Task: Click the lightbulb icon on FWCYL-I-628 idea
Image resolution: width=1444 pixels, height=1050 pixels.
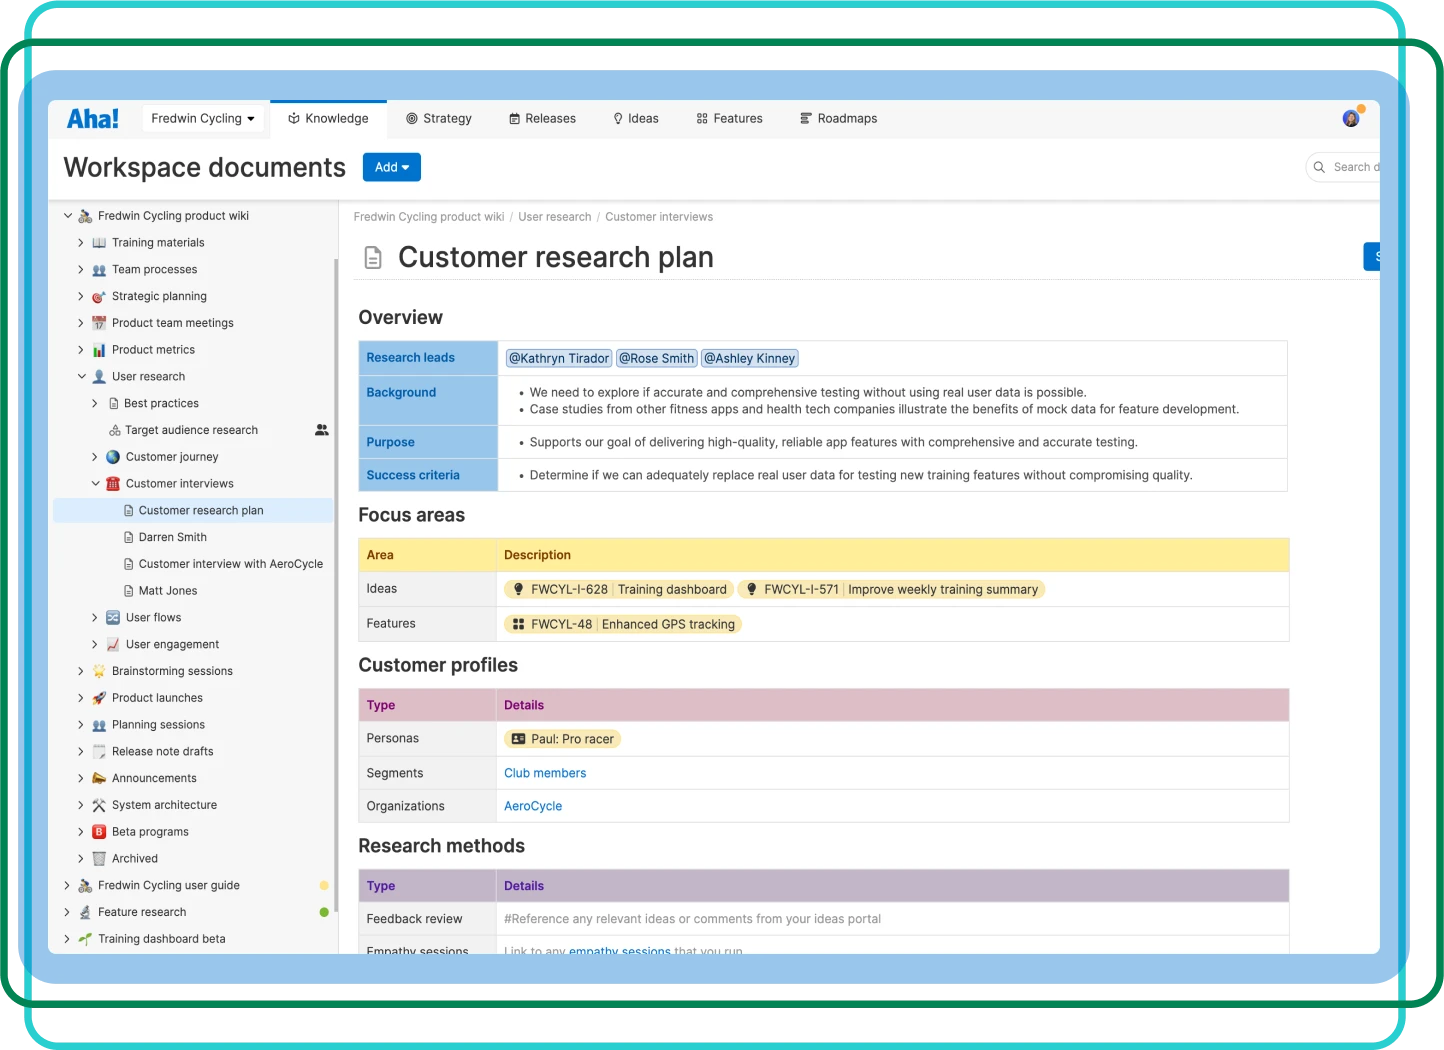Action: pyautogui.click(x=518, y=590)
